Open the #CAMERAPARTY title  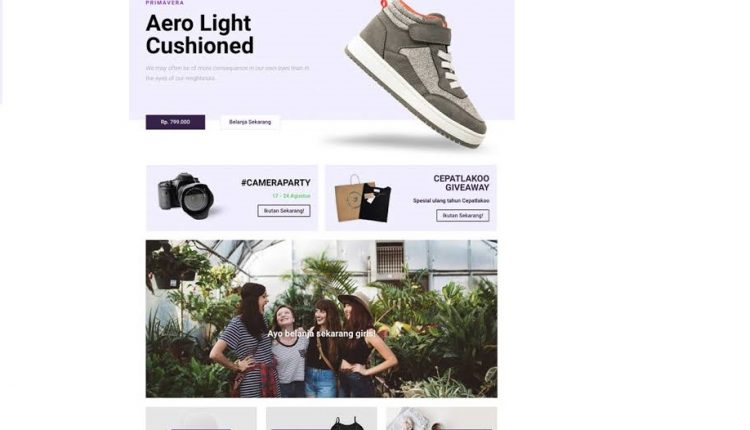(x=276, y=183)
